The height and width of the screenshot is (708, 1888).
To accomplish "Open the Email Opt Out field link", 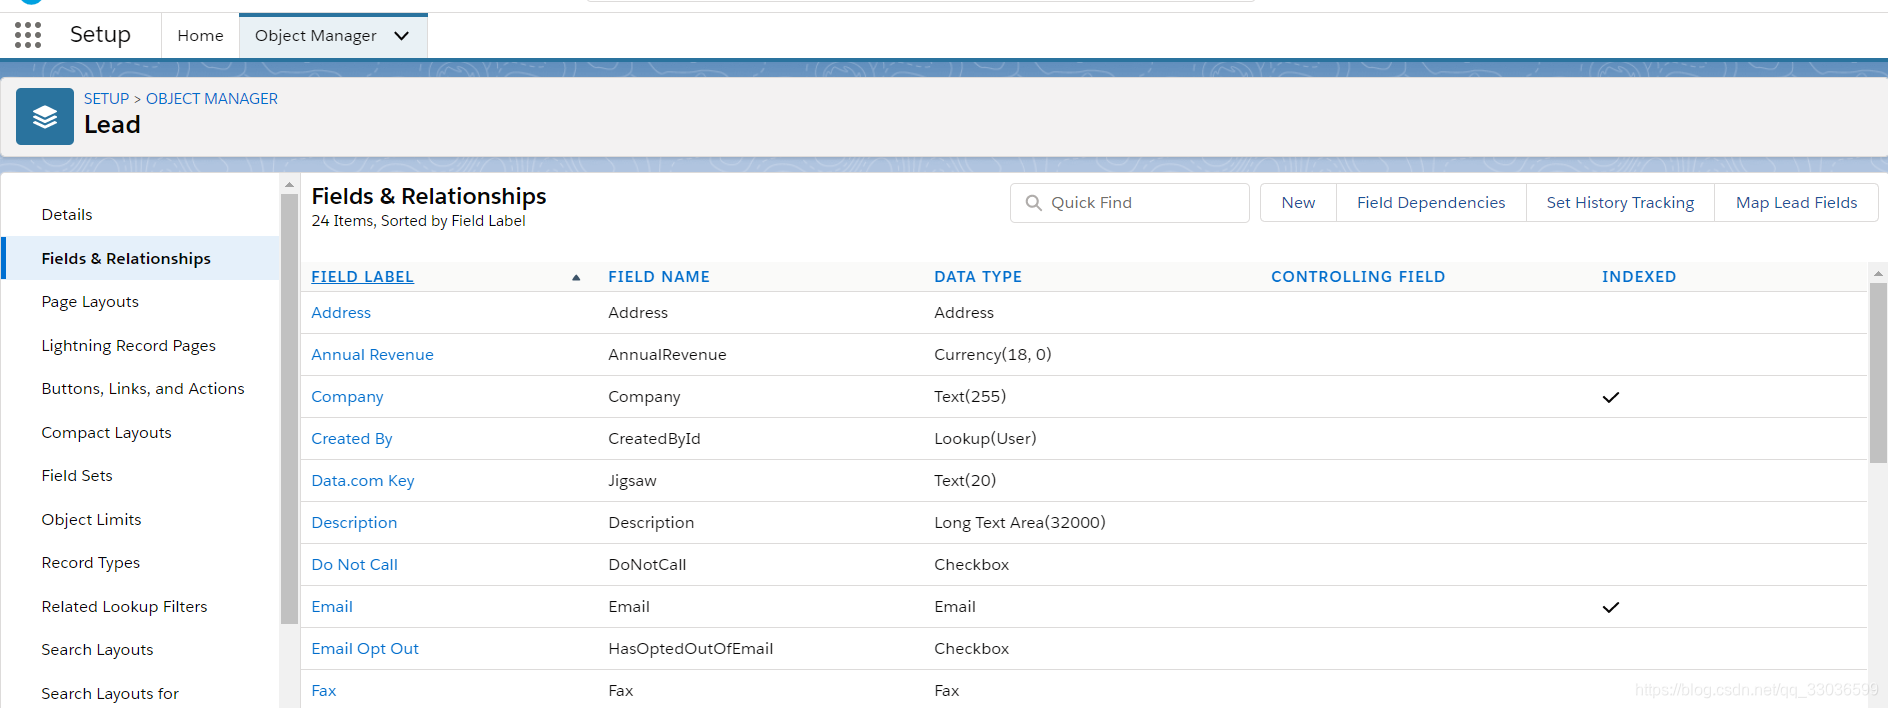I will pyautogui.click(x=365, y=649).
